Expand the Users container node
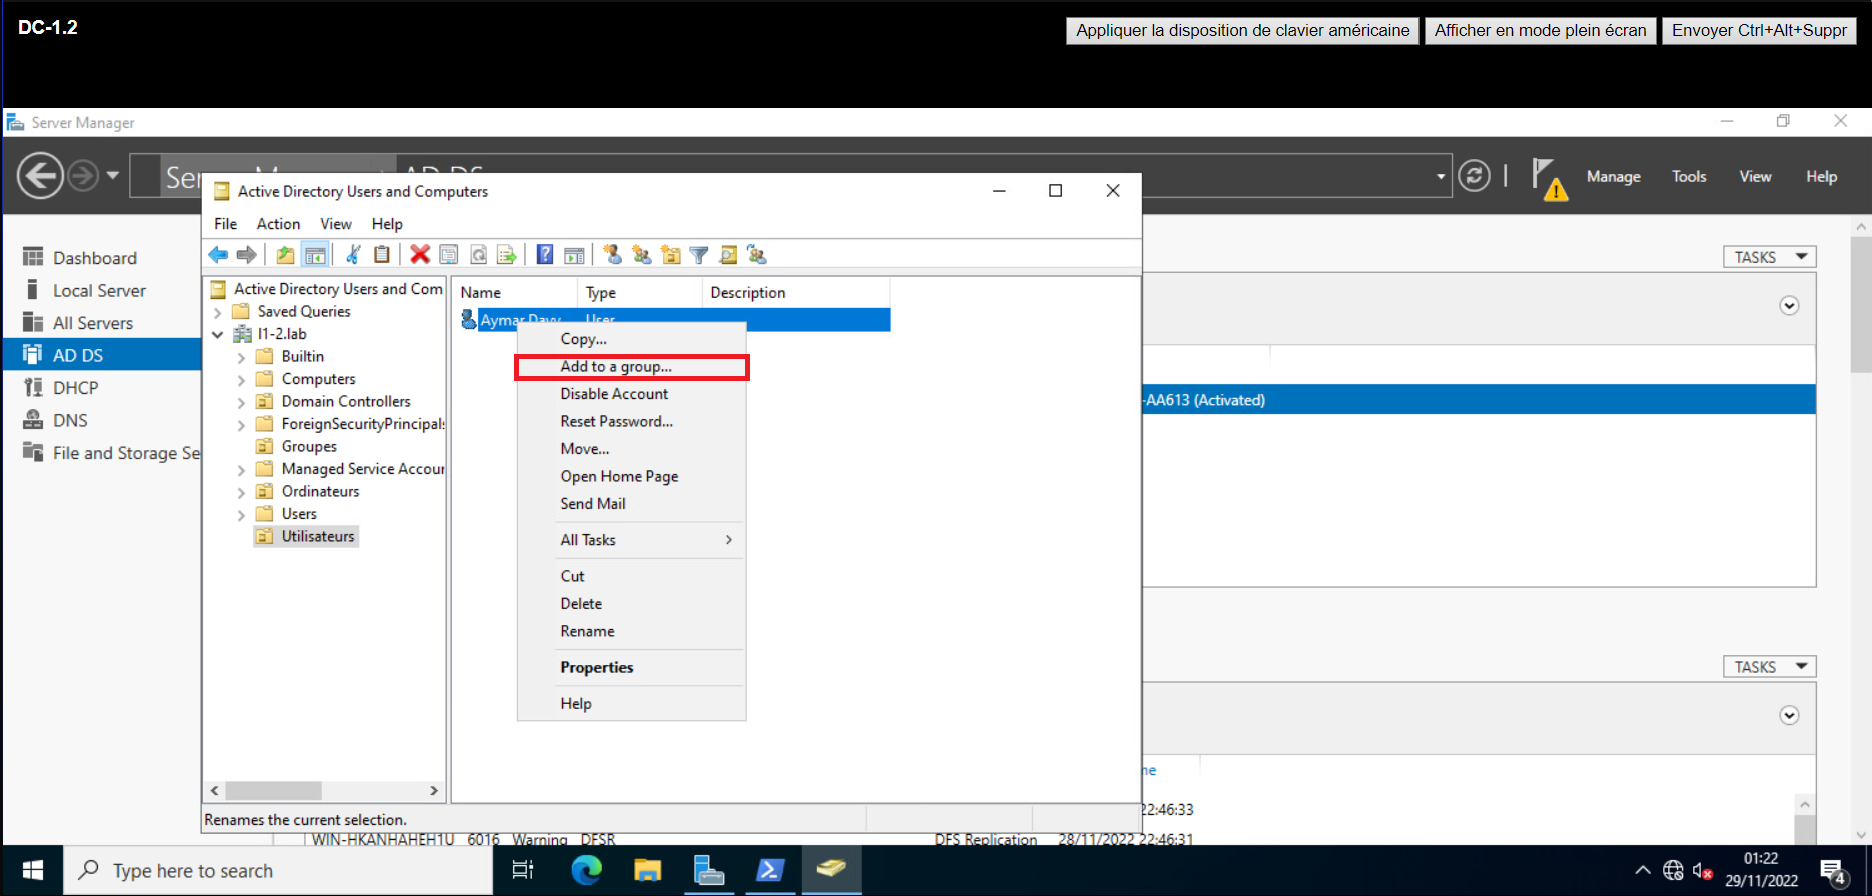The image size is (1872, 896). coord(241,515)
